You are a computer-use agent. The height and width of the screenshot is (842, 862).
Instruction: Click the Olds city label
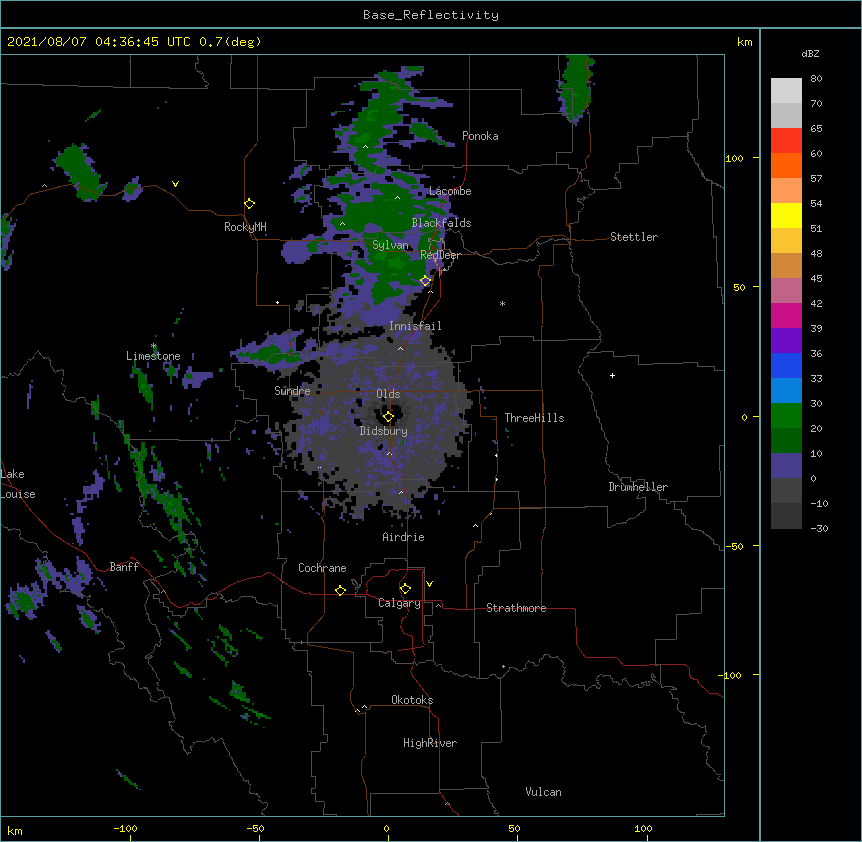388,394
